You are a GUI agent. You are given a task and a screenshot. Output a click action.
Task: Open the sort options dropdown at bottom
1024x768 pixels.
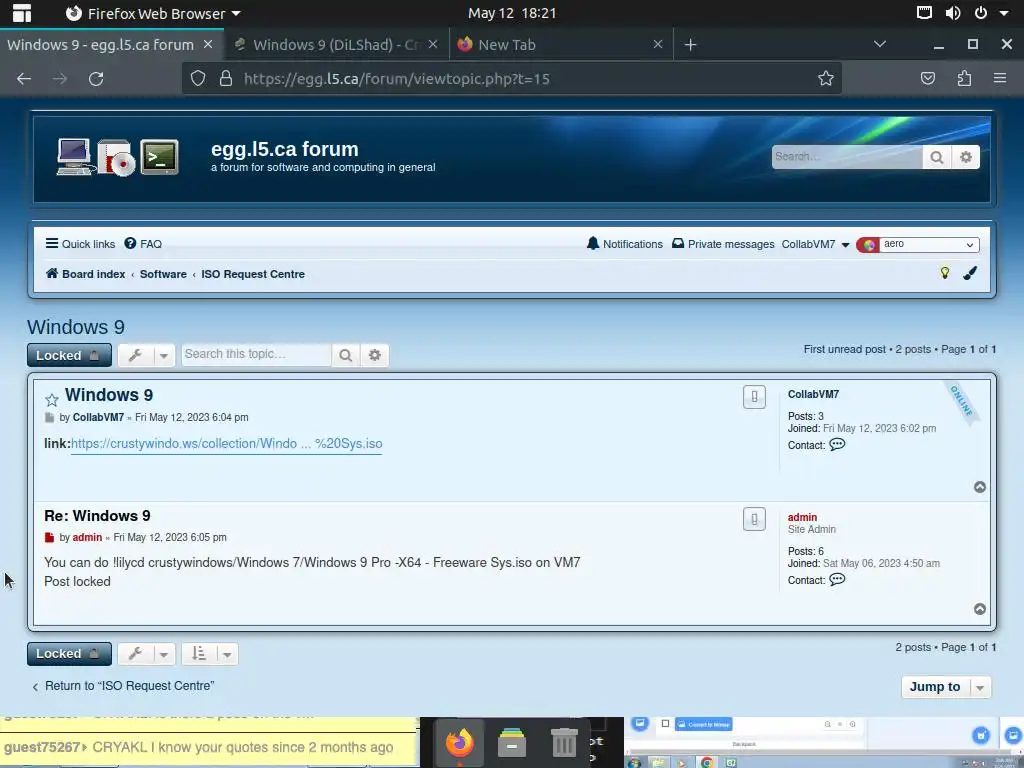210,654
